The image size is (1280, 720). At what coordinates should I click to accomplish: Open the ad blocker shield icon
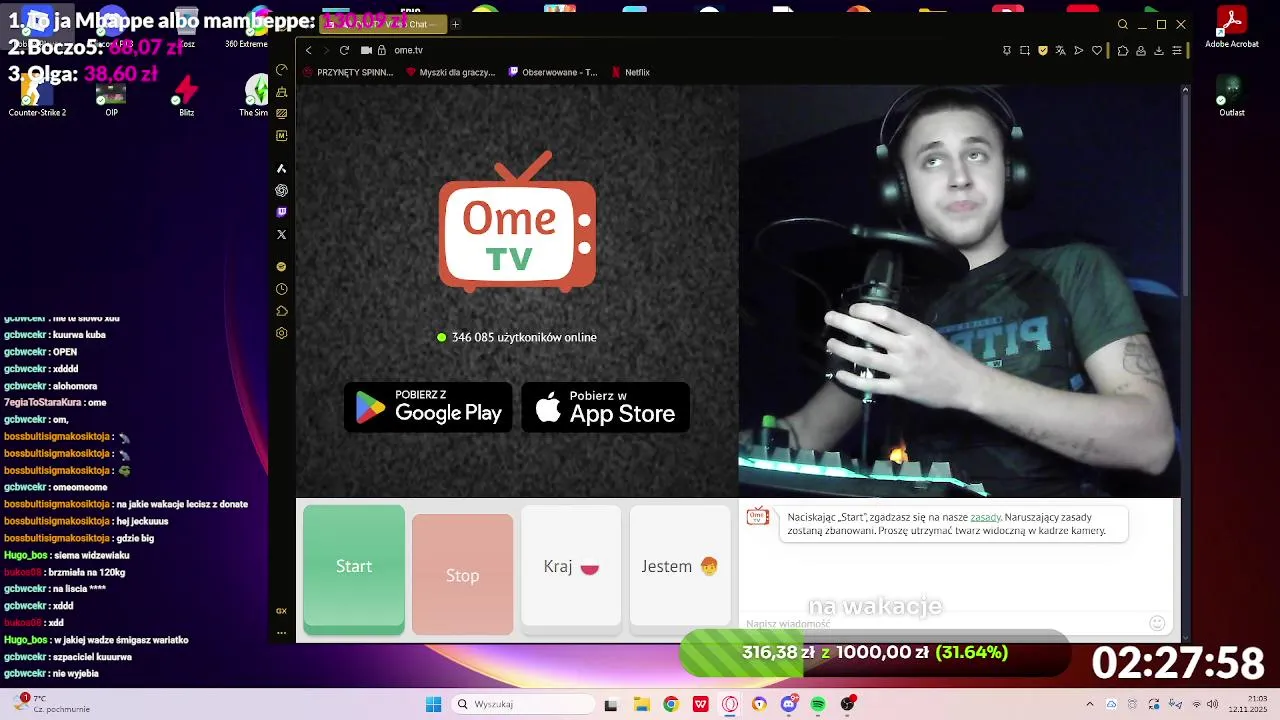(x=1043, y=50)
